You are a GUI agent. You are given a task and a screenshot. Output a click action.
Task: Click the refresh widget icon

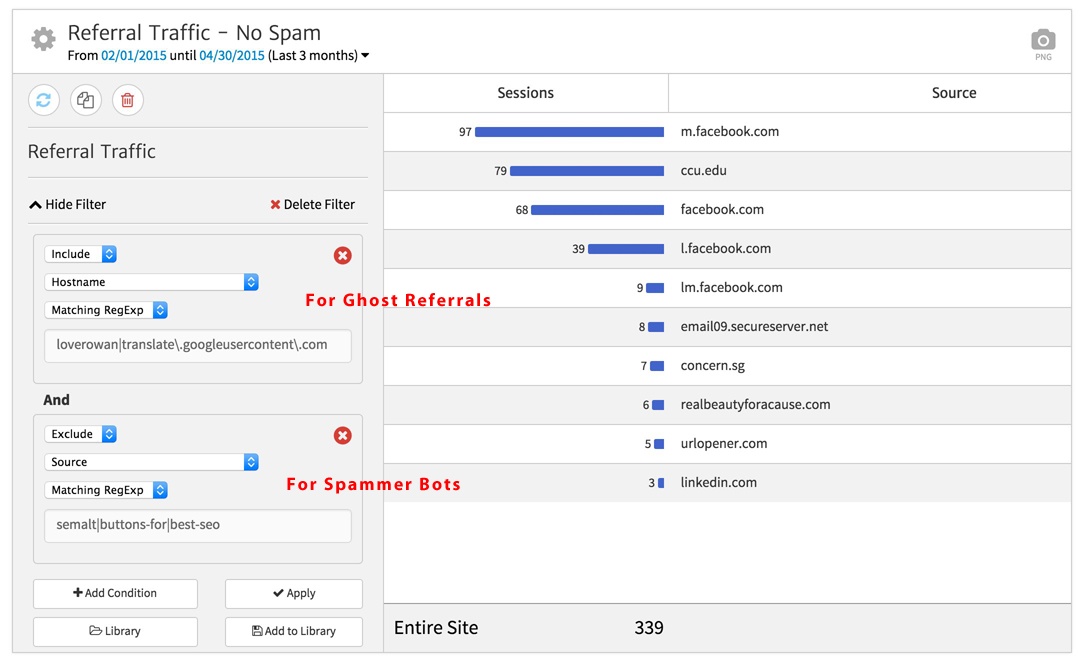point(44,100)
